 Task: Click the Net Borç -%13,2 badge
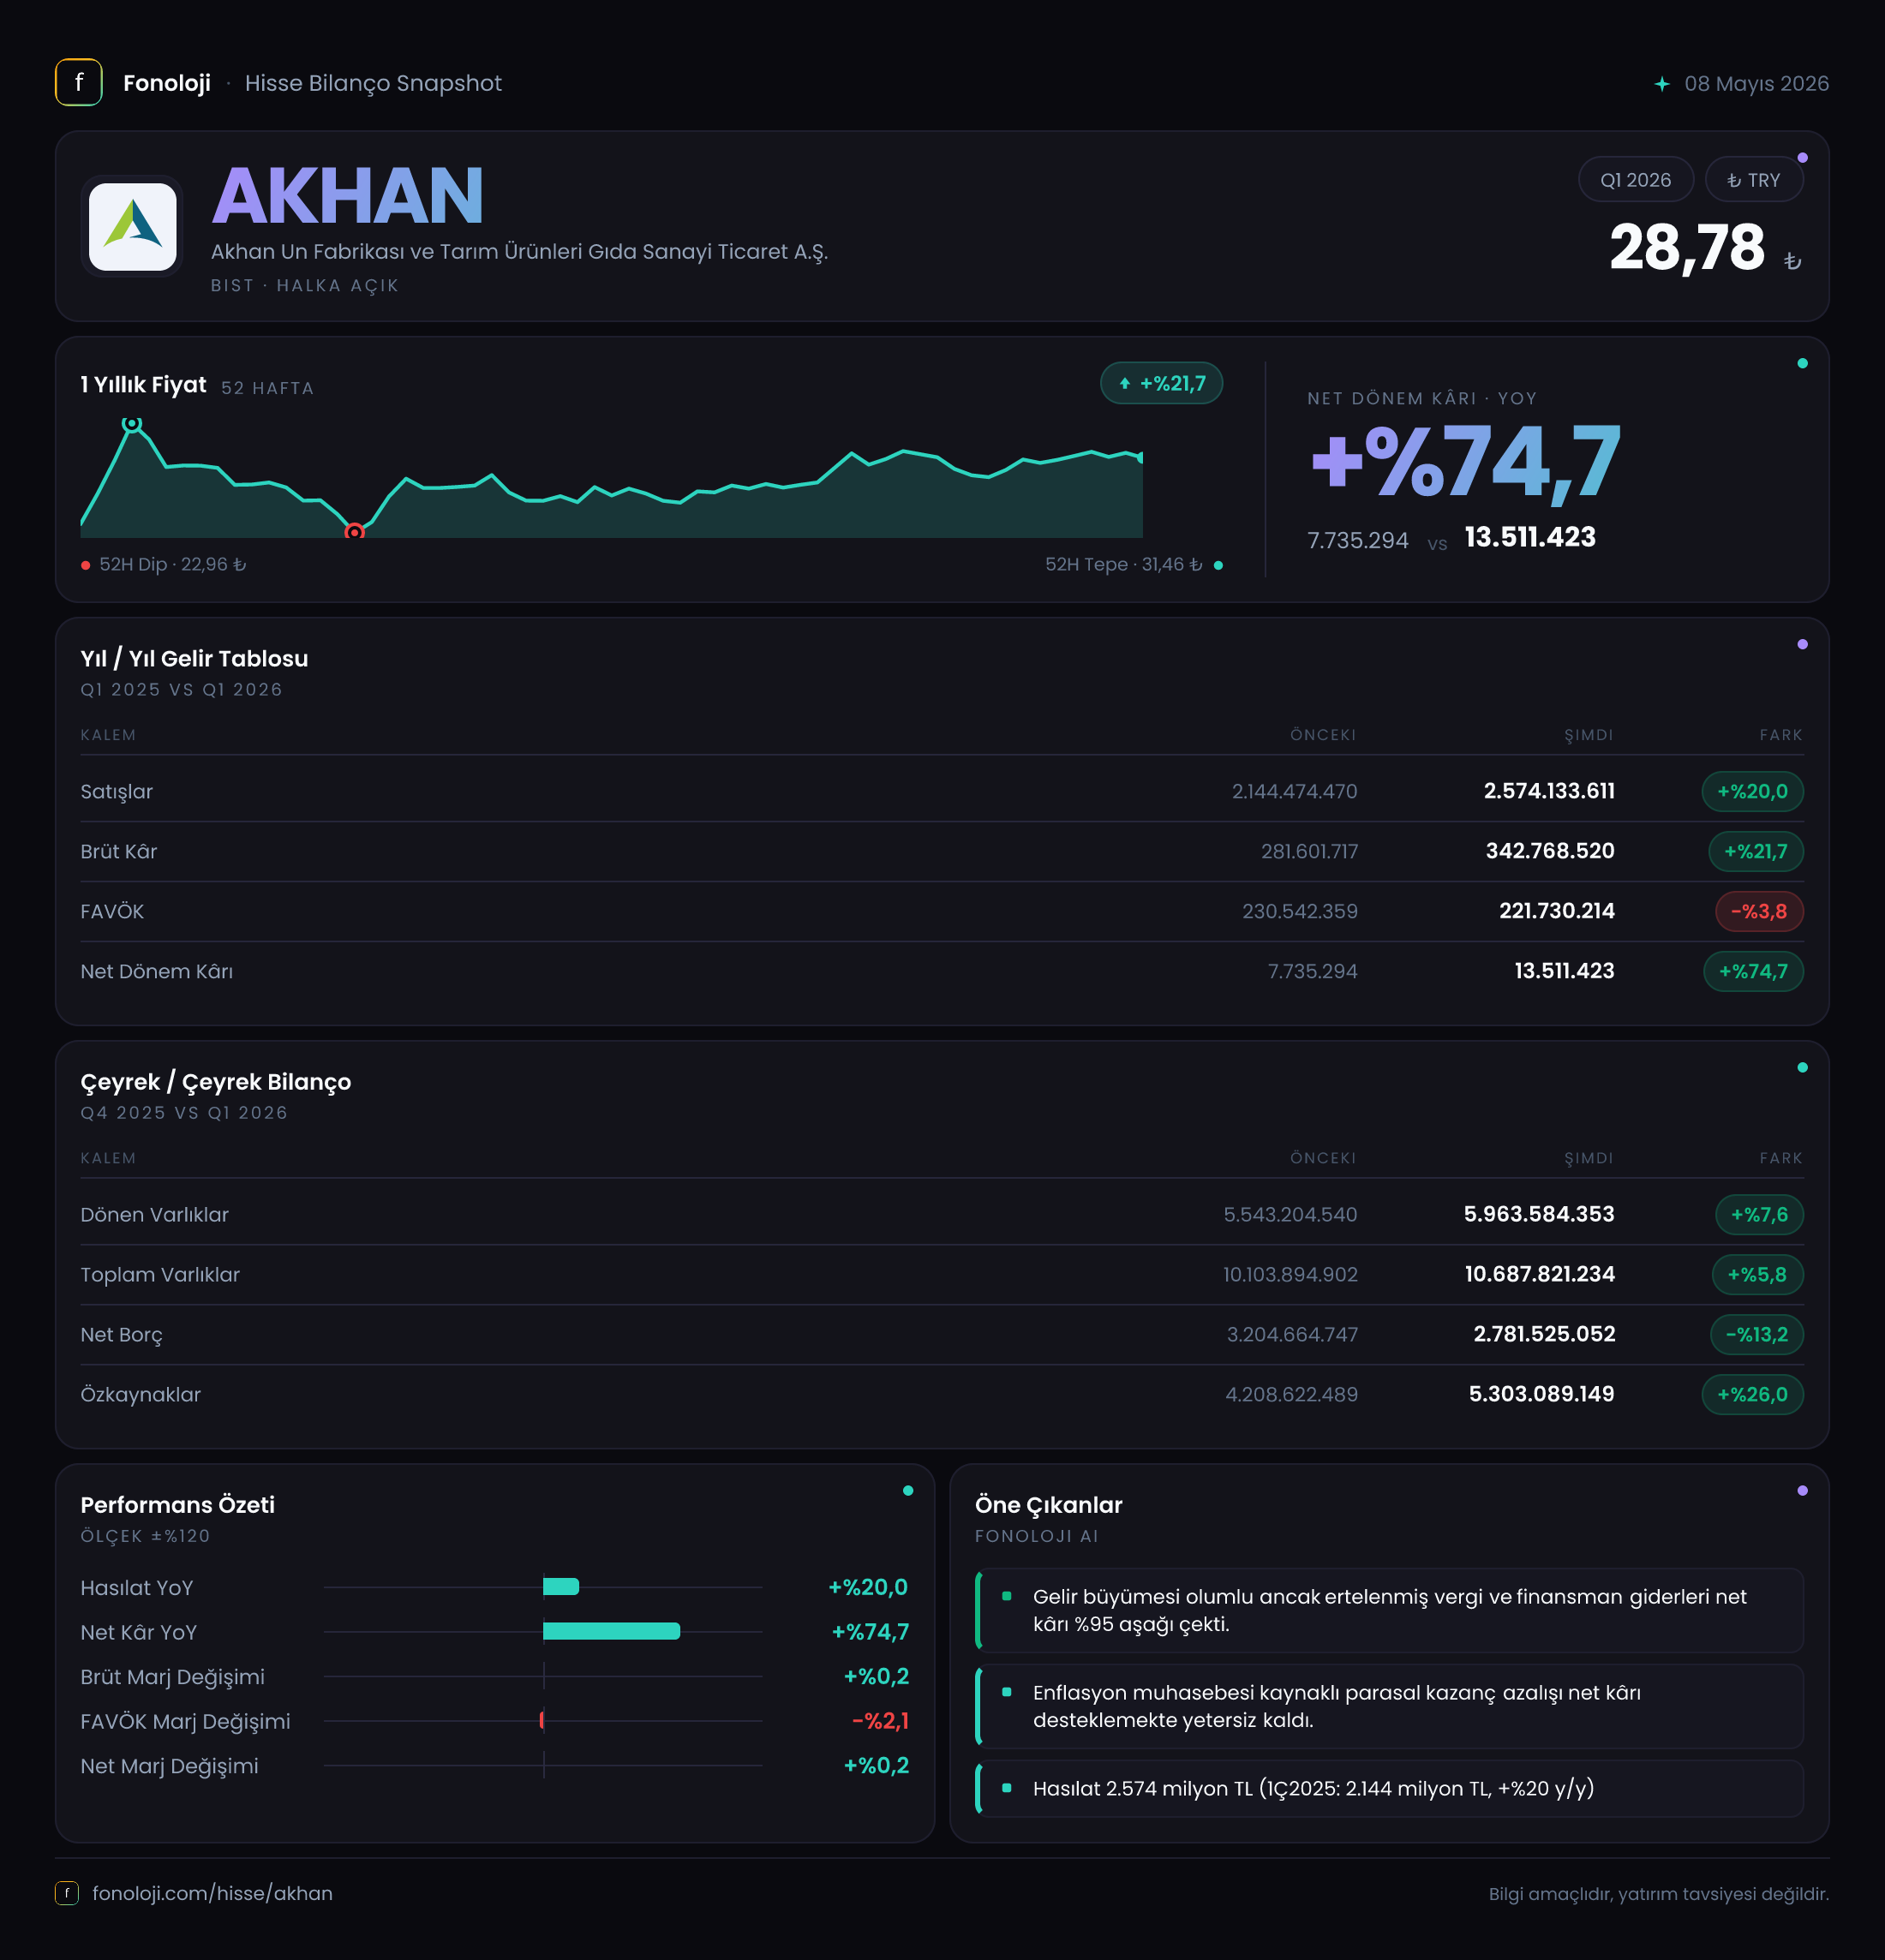tap(1756, 1334)
